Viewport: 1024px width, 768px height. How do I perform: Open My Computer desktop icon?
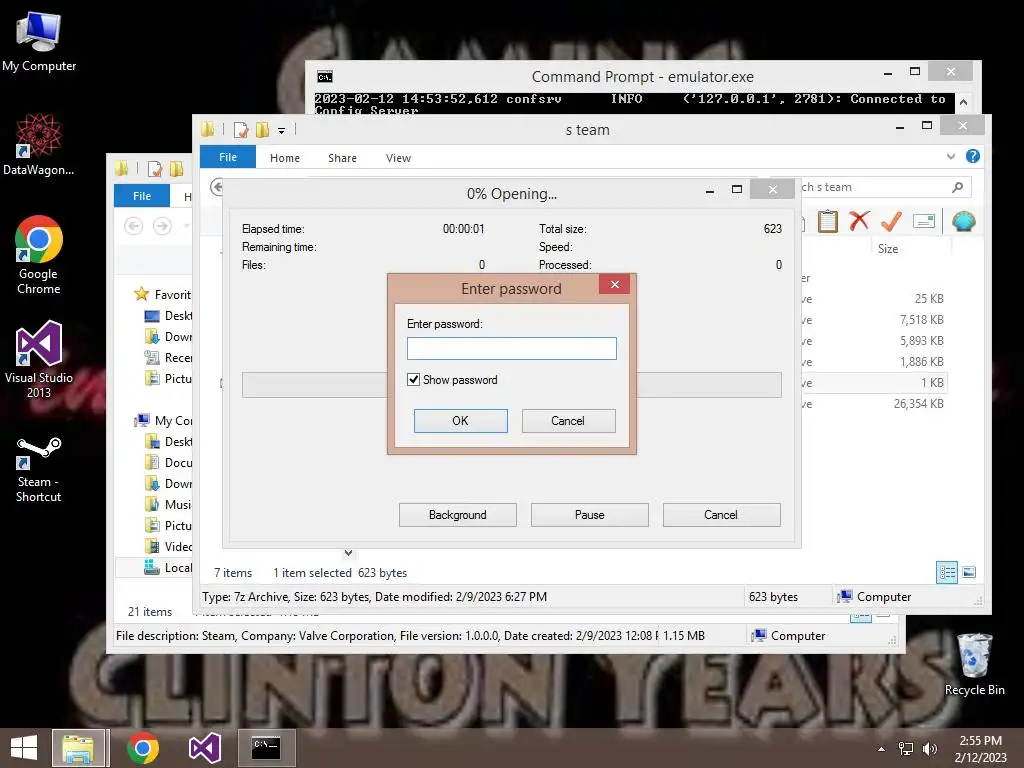pos(39,42)
